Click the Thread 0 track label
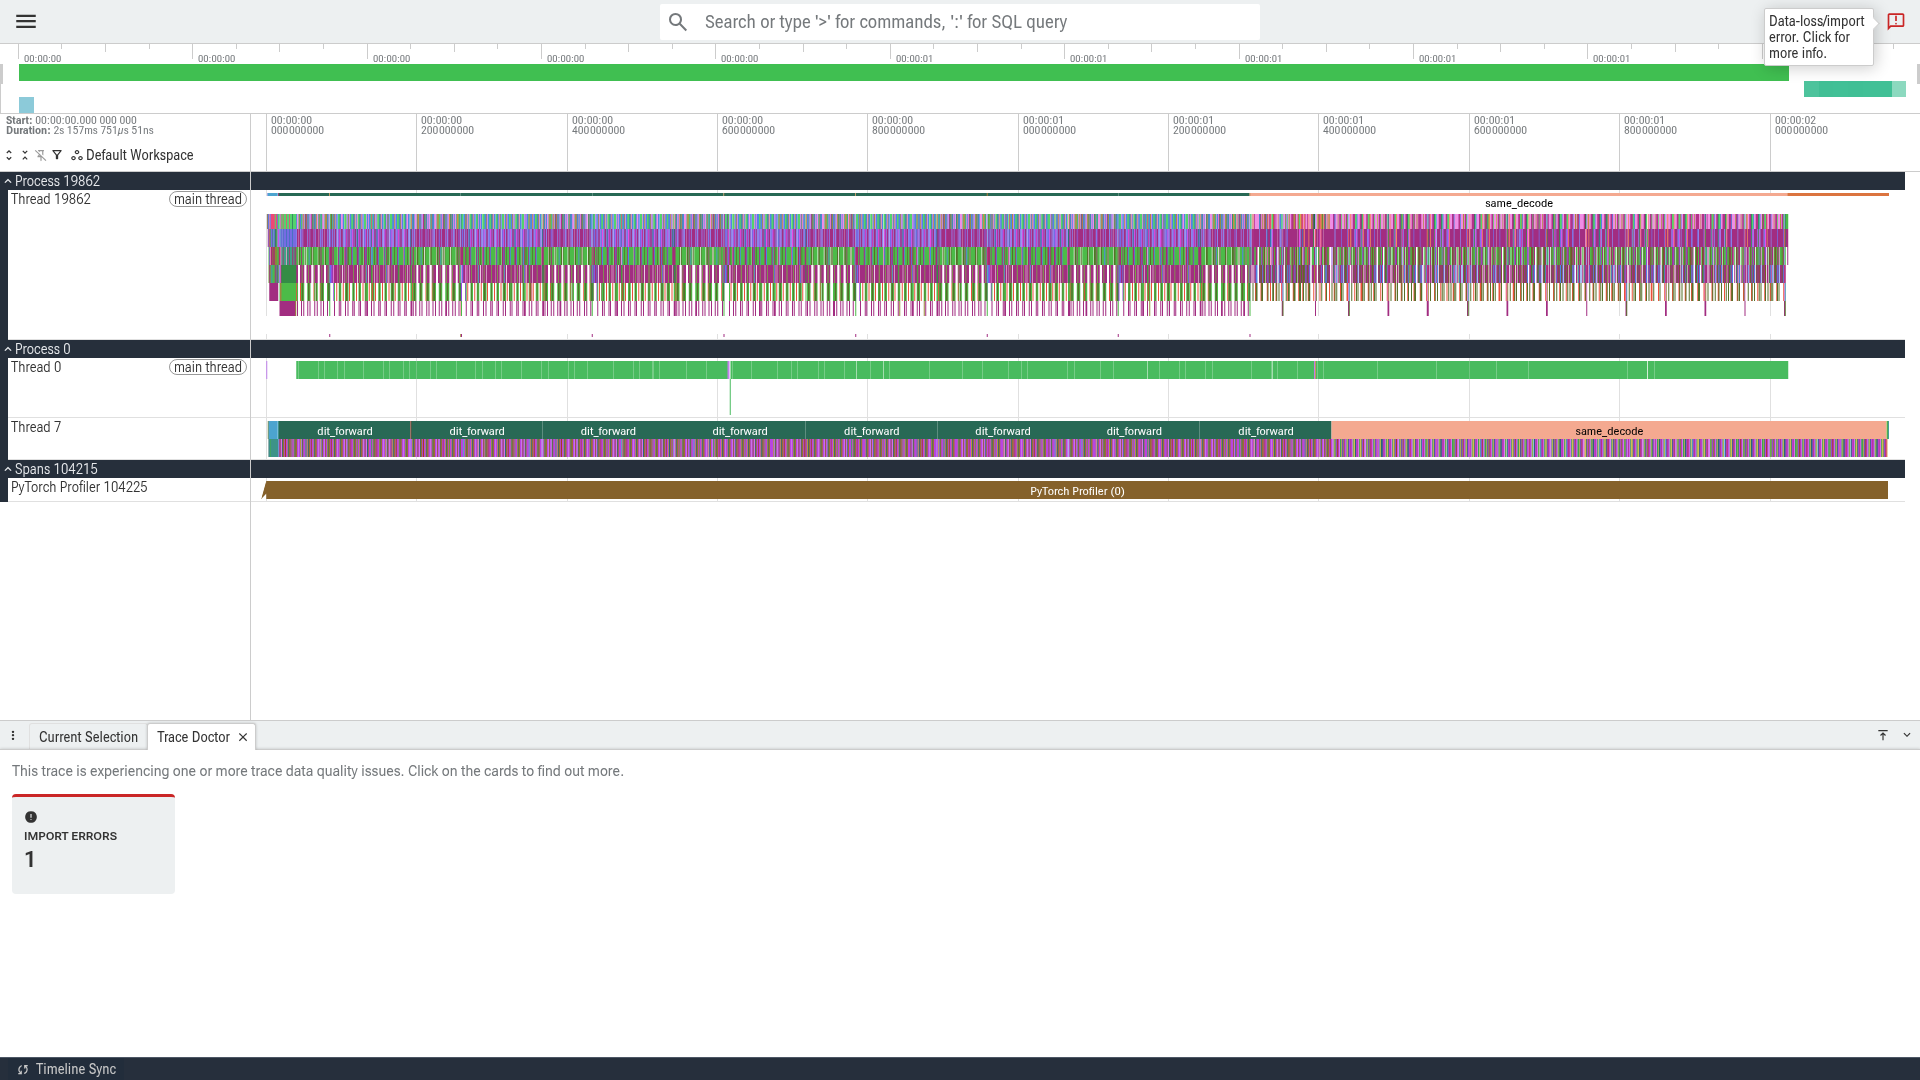The width and height of the screenshot is (1920, 1080). click(x=36, y=367)
